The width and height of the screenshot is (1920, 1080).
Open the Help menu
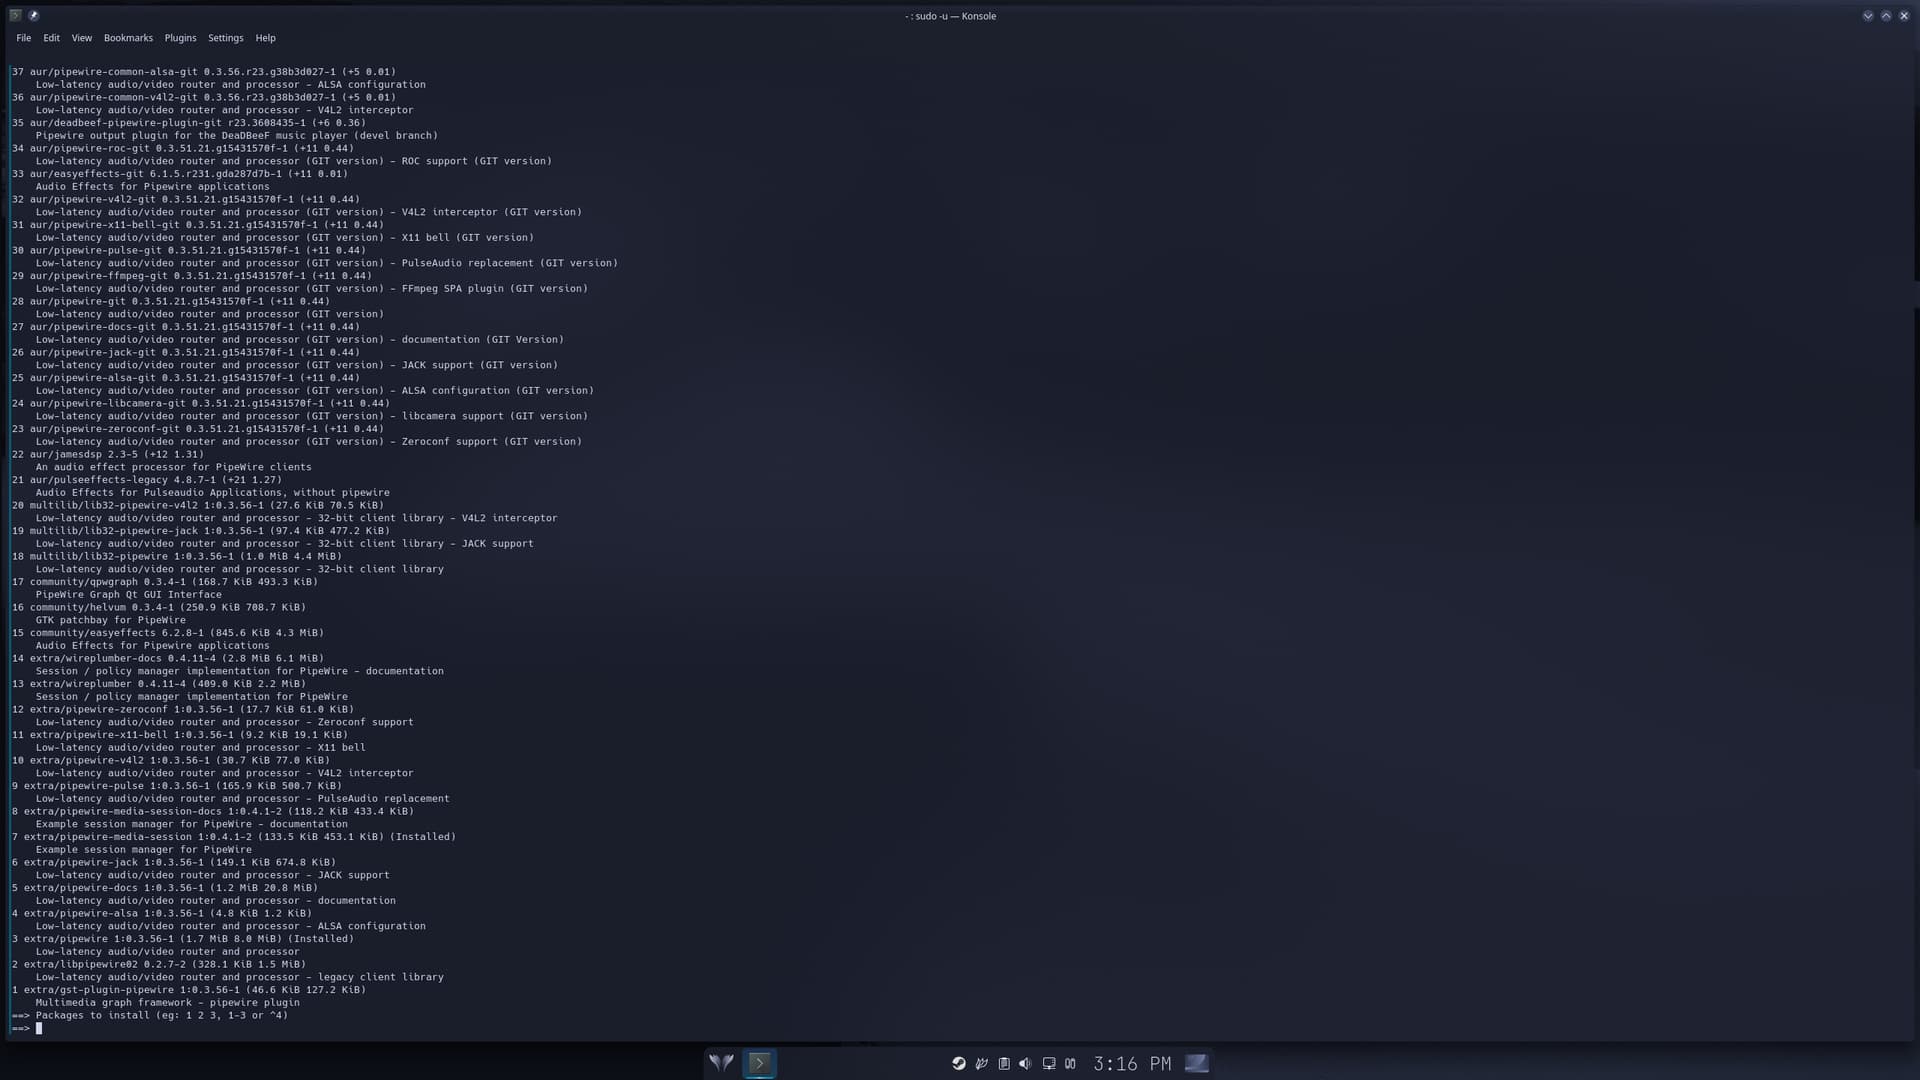point(264,37)
